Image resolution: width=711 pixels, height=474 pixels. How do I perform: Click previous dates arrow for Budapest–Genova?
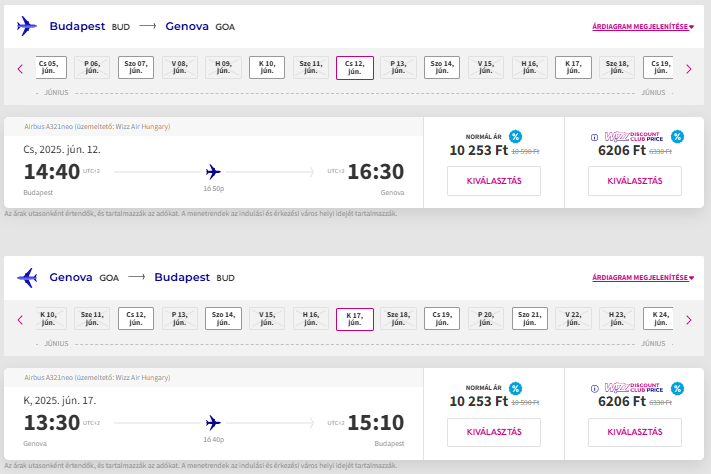click(19, 69)
